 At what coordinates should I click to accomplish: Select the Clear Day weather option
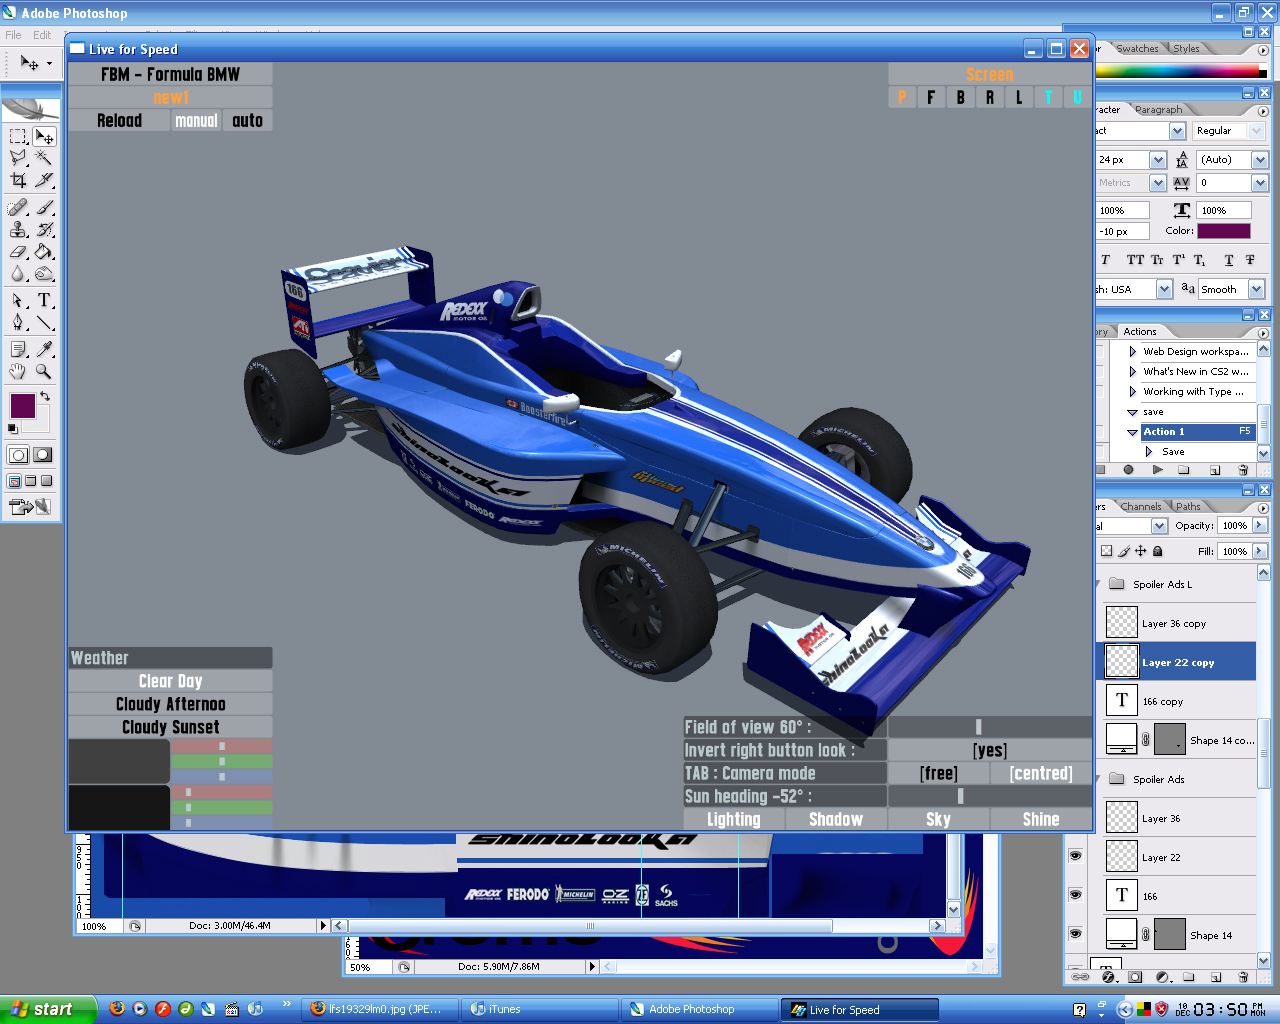click(x=170, y=681)
